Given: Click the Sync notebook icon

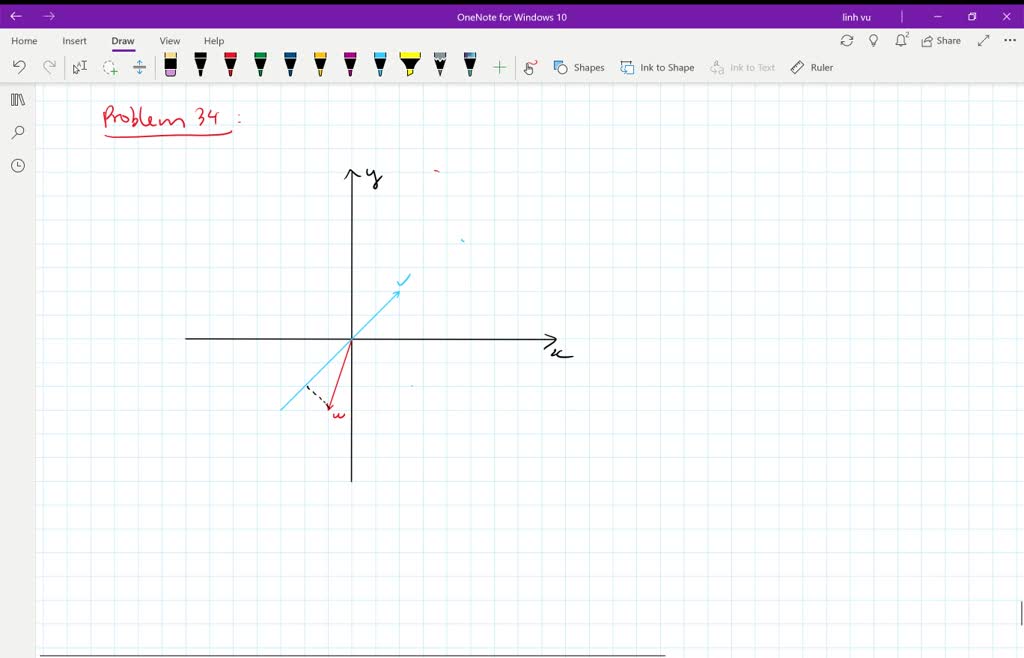Looking at the screenshot, I should point(847,40).
